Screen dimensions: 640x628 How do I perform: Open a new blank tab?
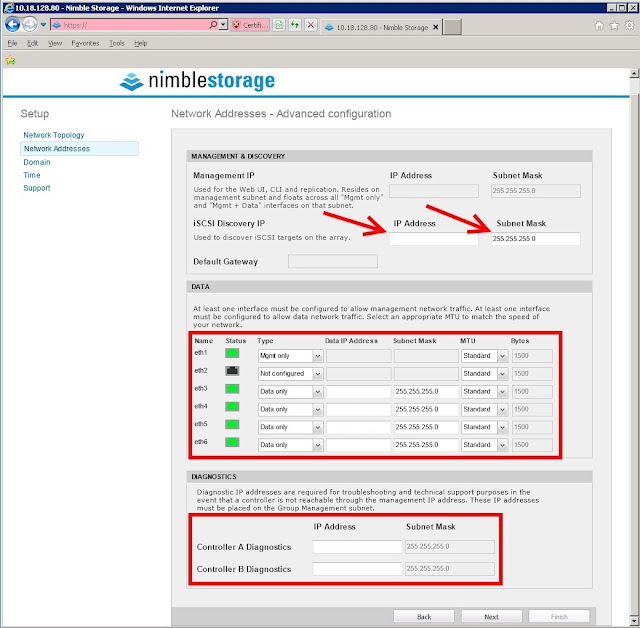(452, 27)
